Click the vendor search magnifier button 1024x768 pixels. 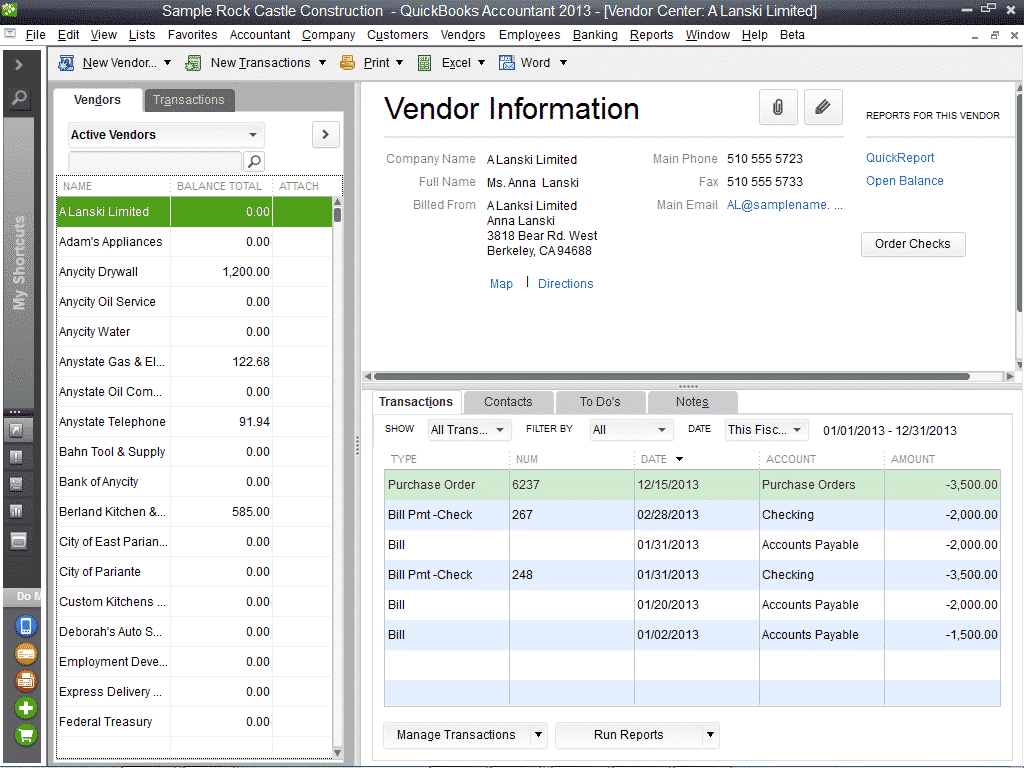click(254, 161)
